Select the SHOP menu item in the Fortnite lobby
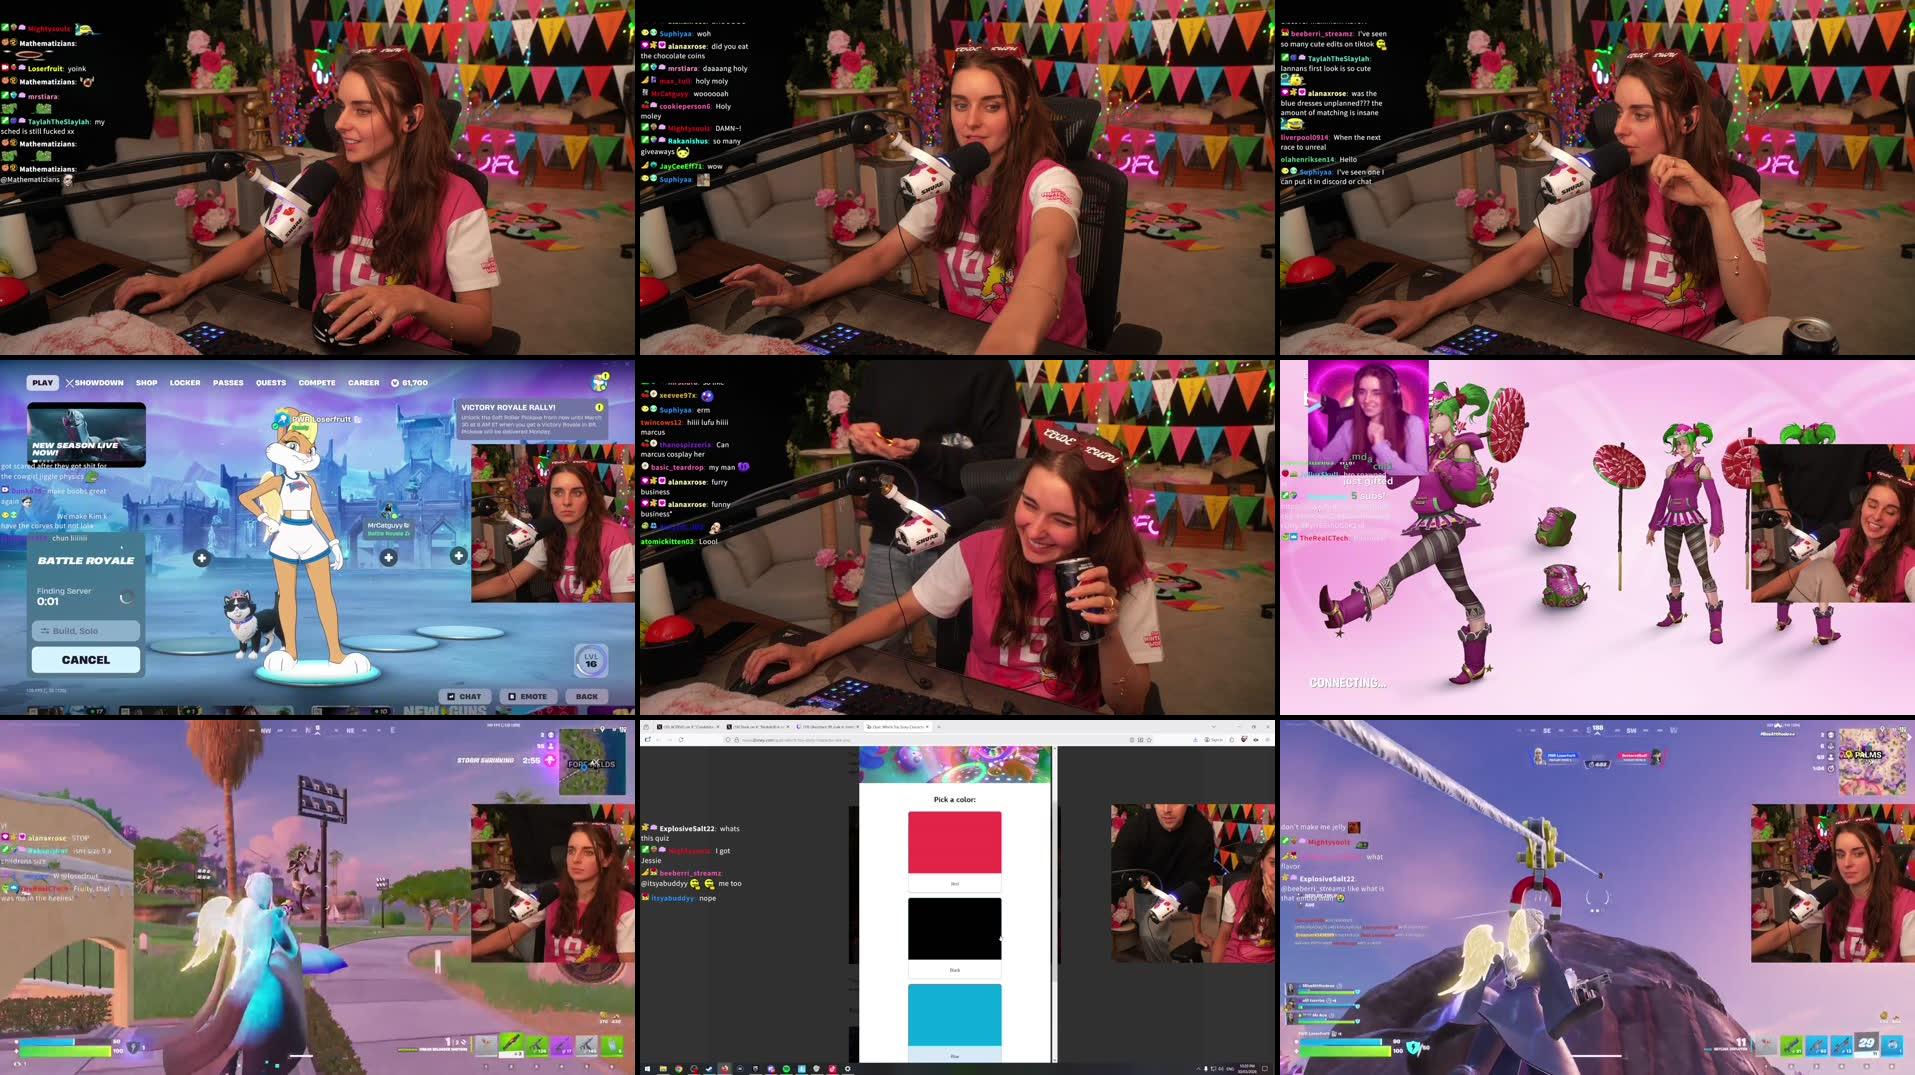 (147, 382)
